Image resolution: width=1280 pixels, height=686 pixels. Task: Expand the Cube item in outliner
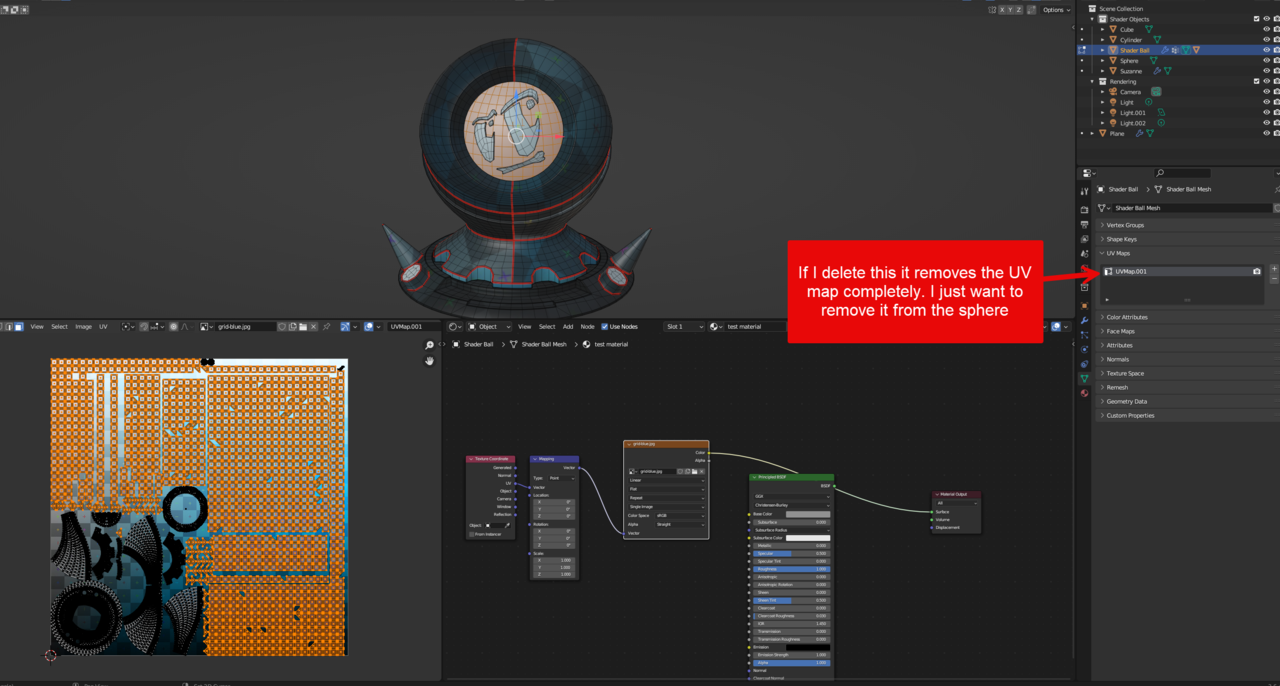click(x=1103, y=30)
